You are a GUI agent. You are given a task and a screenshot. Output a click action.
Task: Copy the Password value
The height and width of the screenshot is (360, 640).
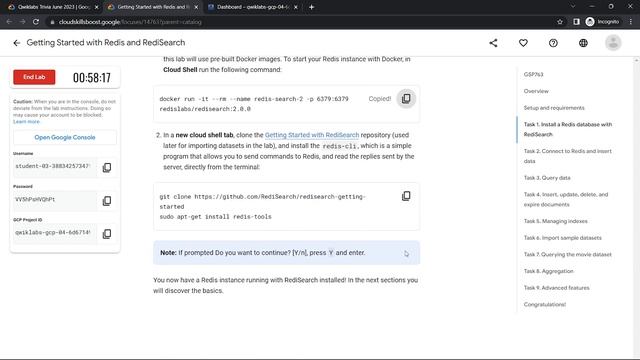coord(107,200)
